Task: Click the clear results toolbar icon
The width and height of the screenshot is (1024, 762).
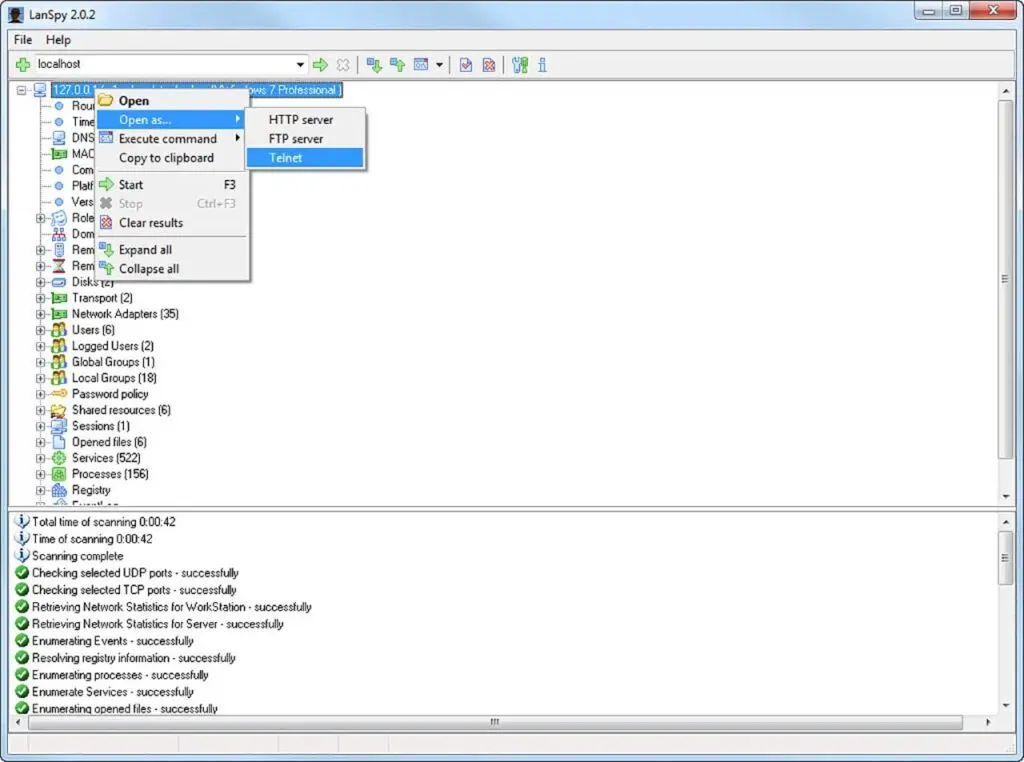Action: [488, 65]
